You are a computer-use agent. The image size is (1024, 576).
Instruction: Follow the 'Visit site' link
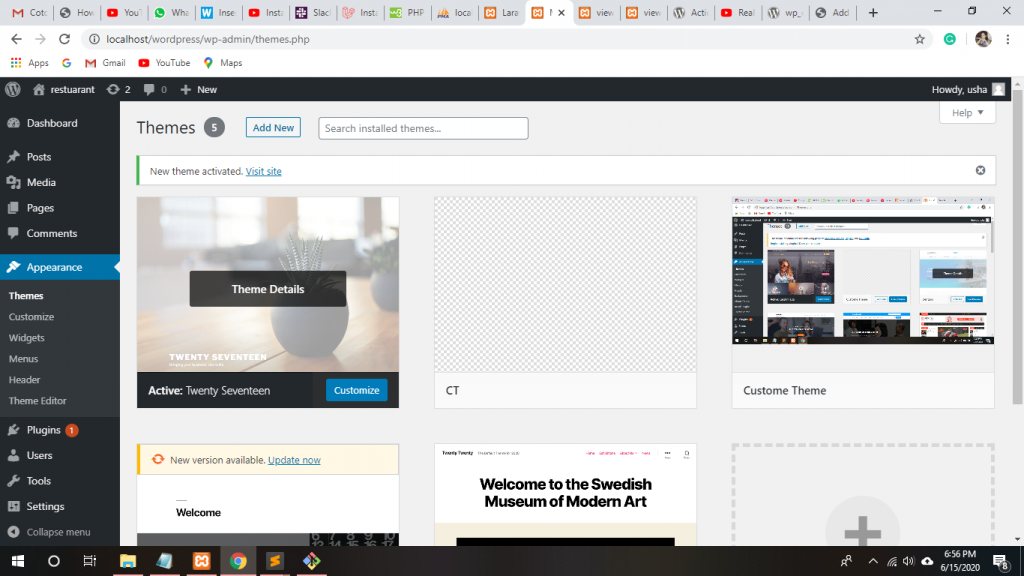[263, 172]
